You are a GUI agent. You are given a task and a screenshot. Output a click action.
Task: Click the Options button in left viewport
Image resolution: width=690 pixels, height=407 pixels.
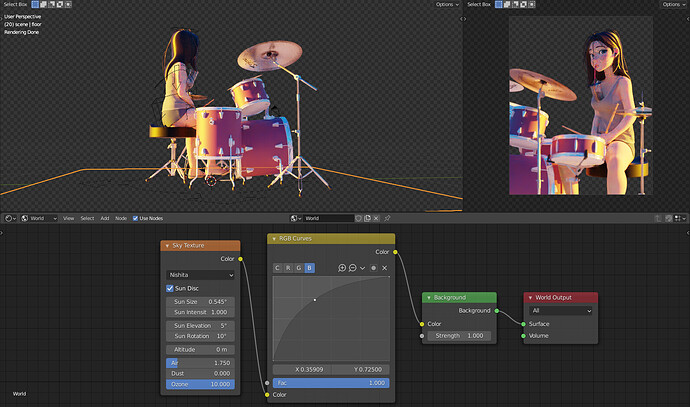pyautogui.click(x=447, y=4)
